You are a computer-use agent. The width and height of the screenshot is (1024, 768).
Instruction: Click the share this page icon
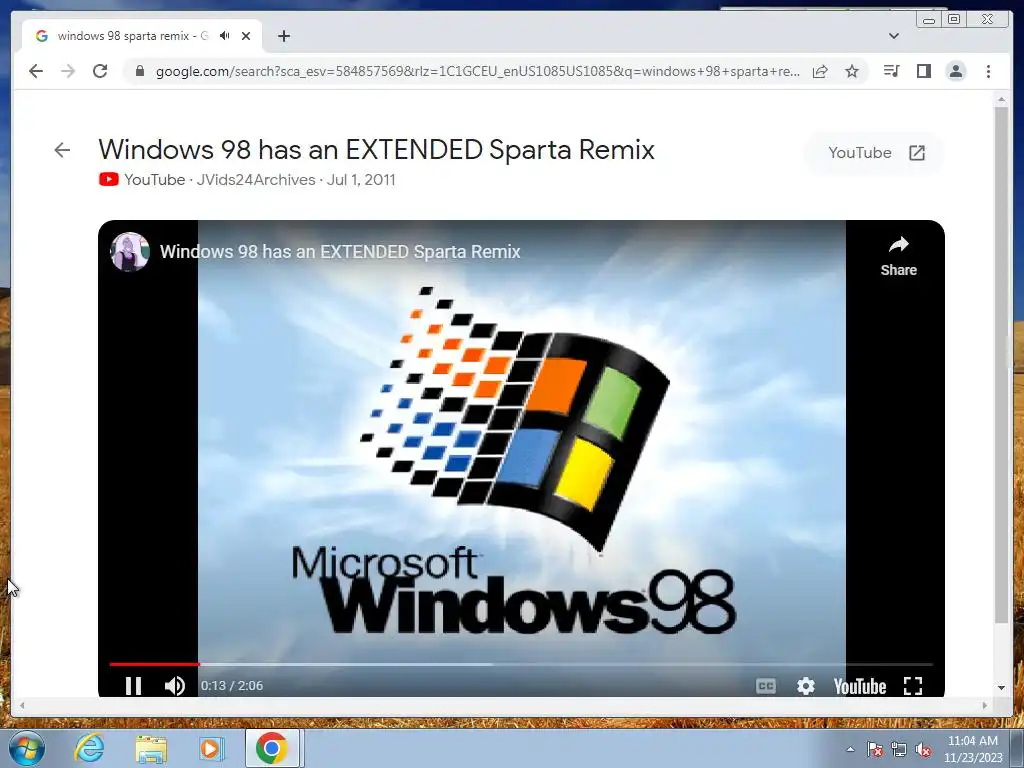click(x=820, y=71)
